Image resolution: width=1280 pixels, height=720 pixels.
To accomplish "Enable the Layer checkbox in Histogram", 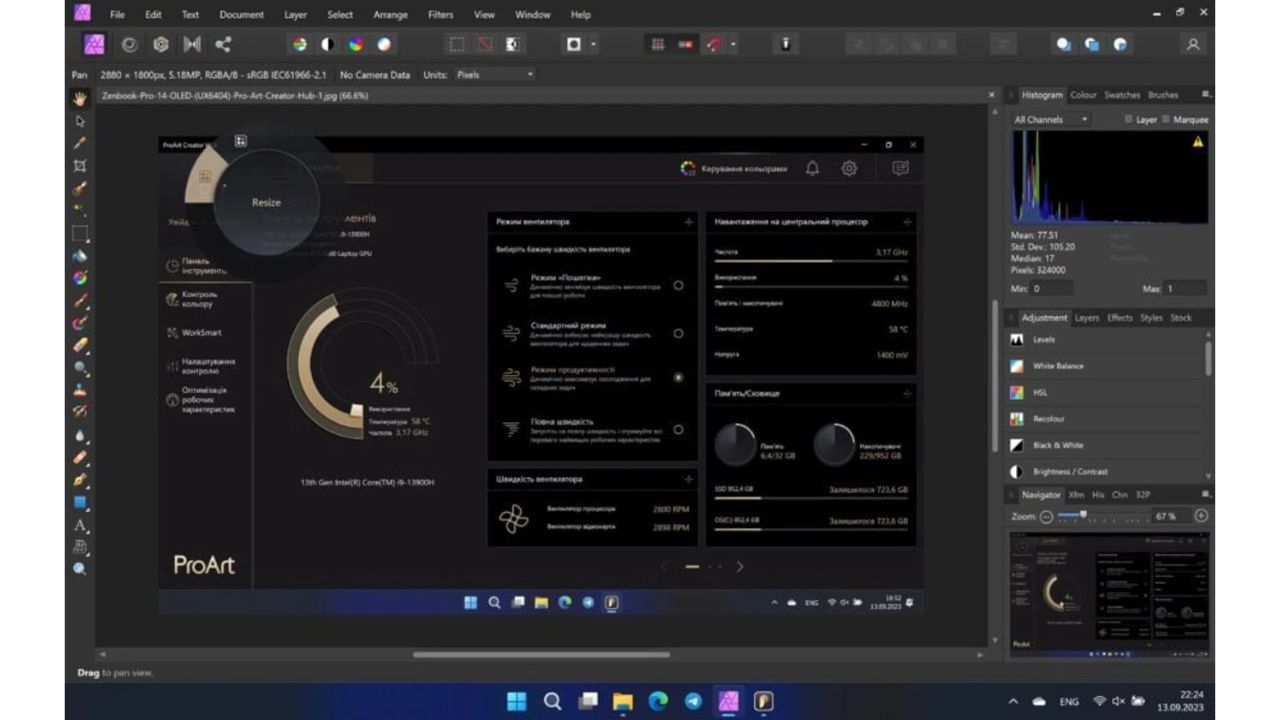I will tap(1128, 119).
